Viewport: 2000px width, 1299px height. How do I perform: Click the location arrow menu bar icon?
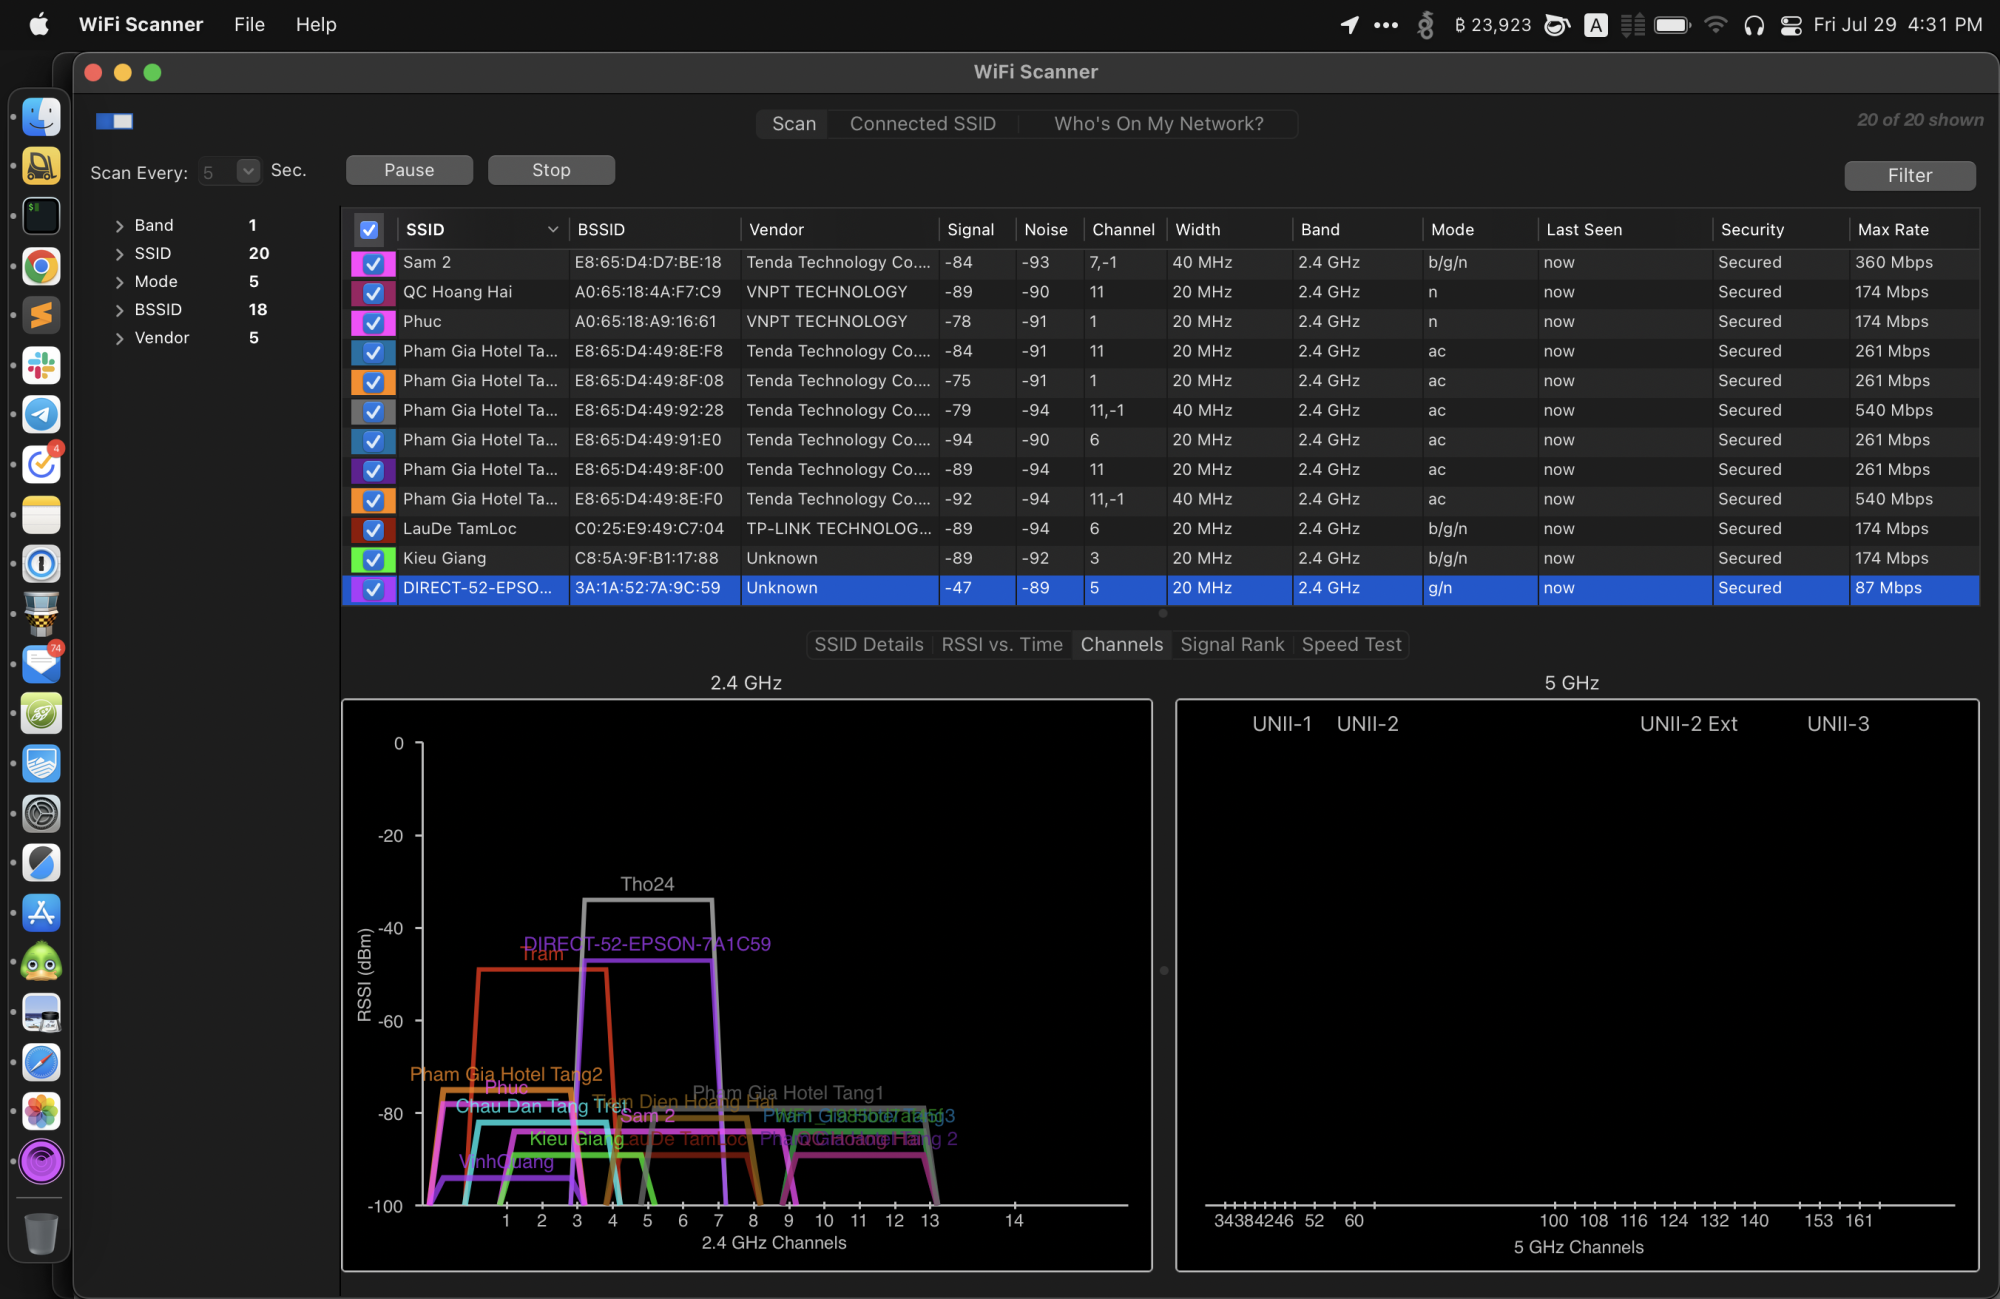point(1349,24)
